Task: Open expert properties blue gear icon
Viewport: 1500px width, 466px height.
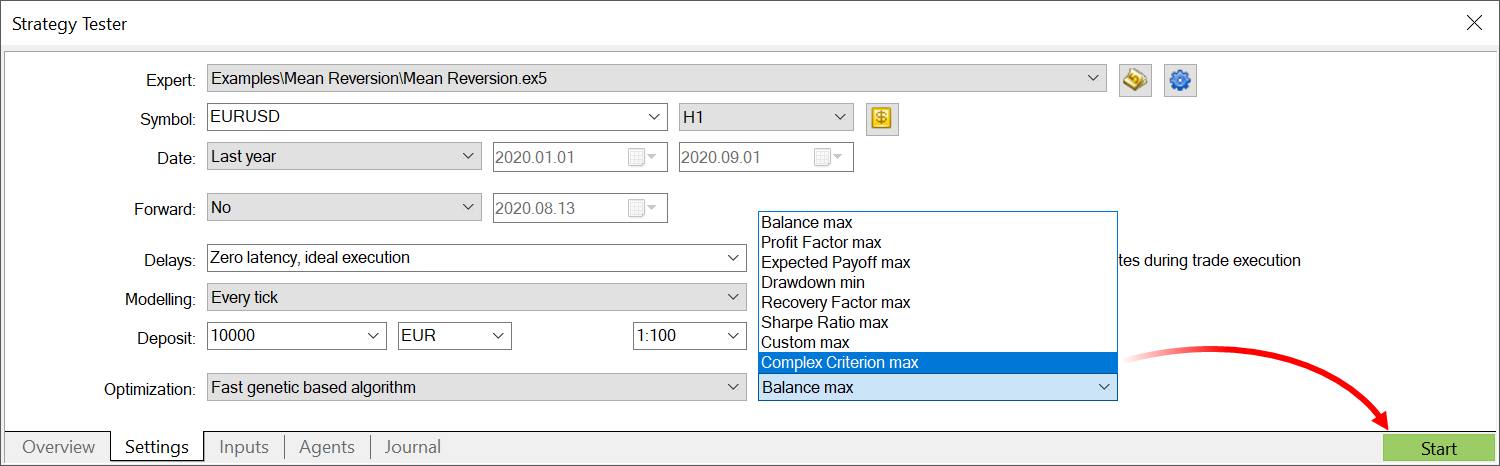Action: 1180,80
